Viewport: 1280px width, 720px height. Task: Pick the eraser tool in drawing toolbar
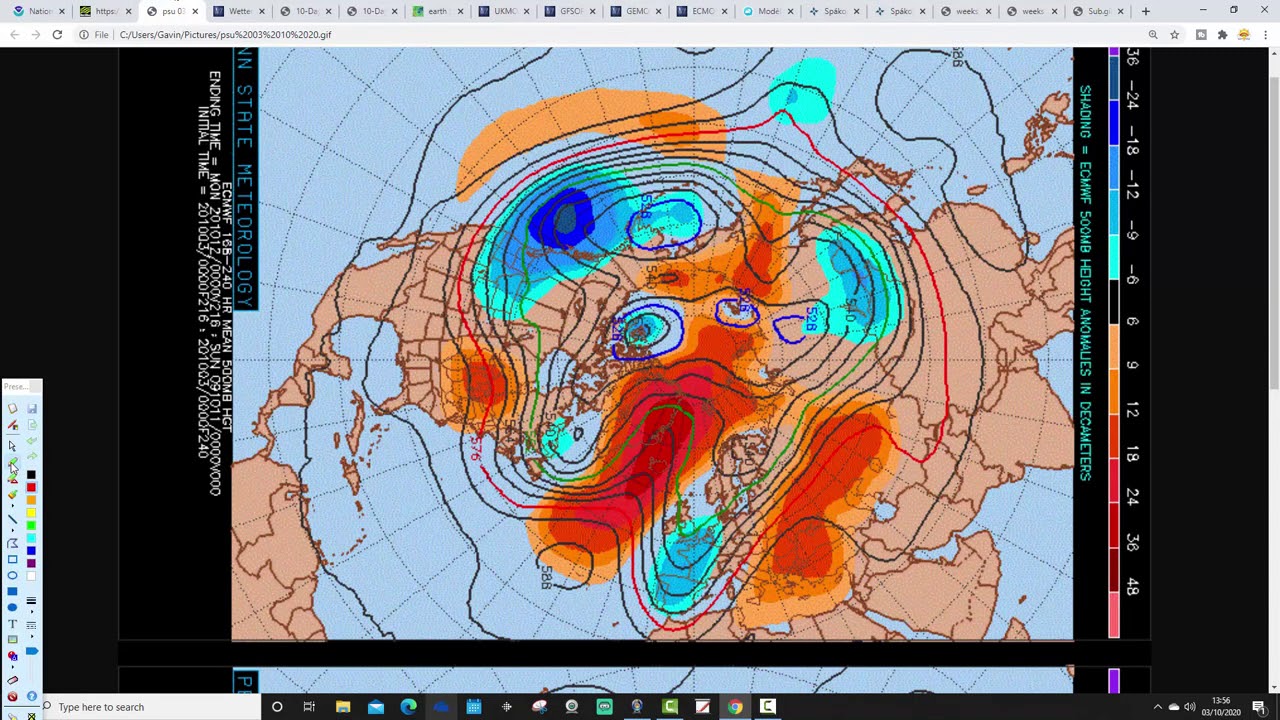pos(12,680)
